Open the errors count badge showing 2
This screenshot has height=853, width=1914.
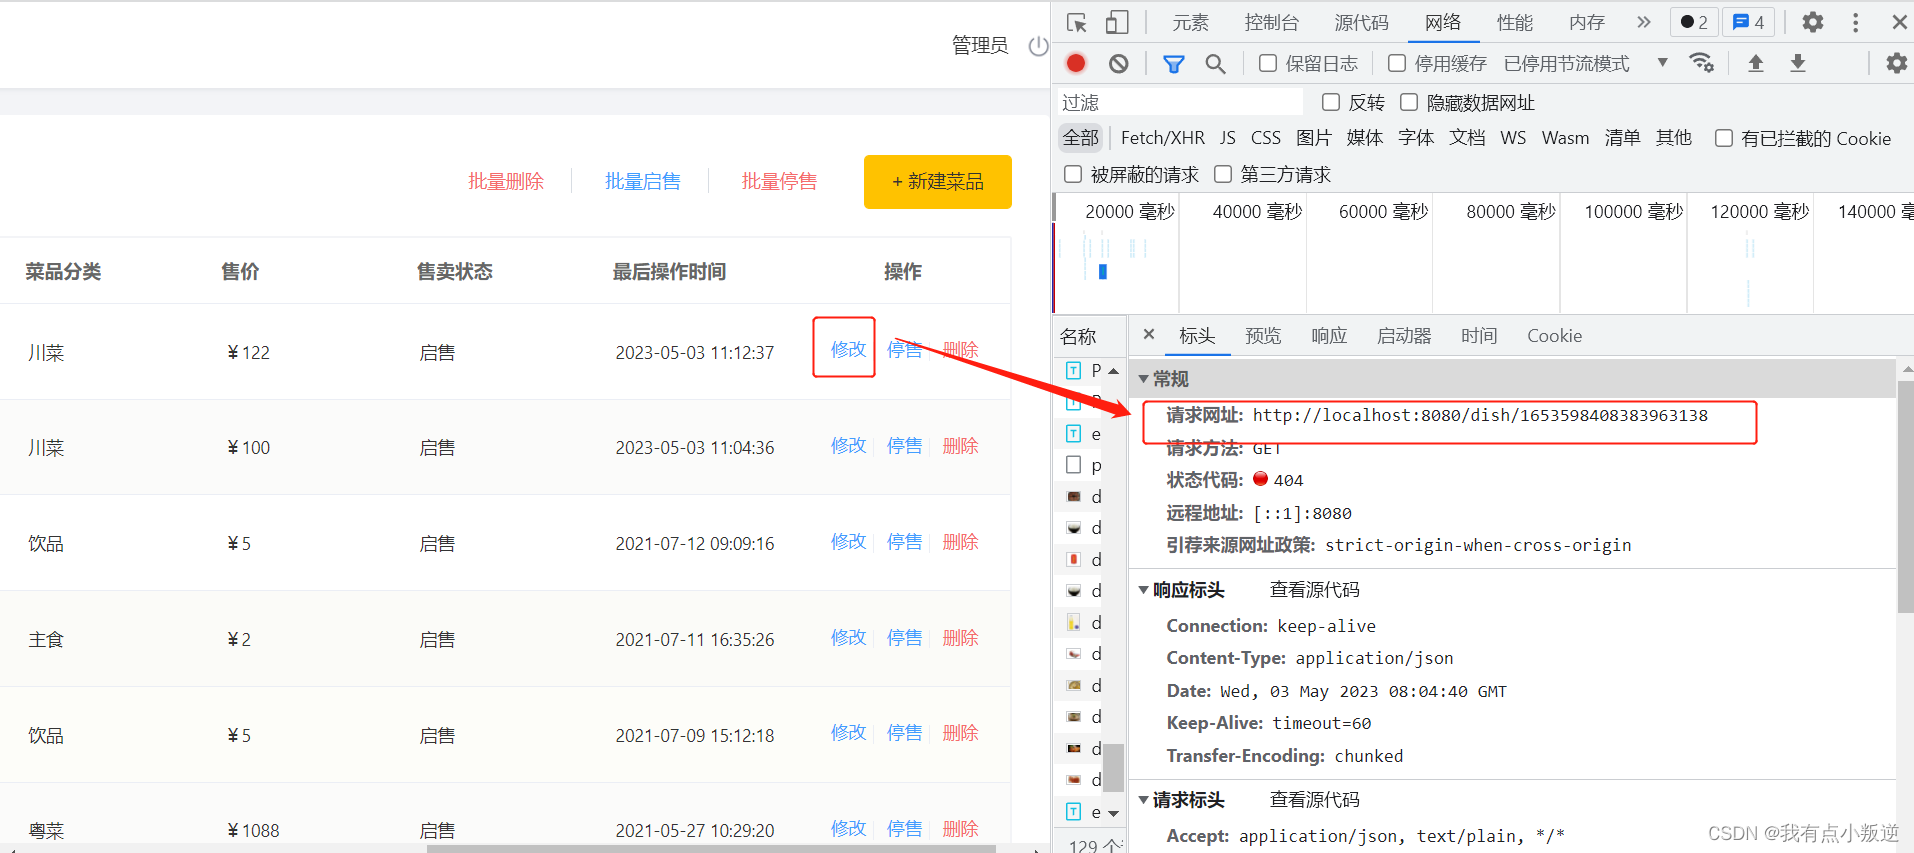1694,22
